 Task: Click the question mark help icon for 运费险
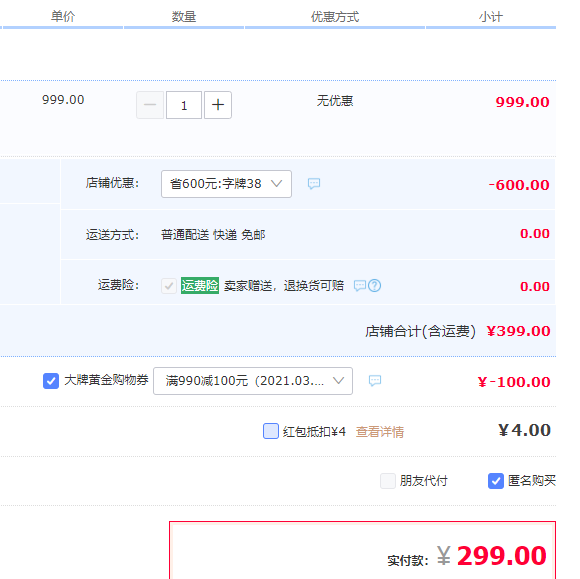pyautogui.click(x=375, y=286)
